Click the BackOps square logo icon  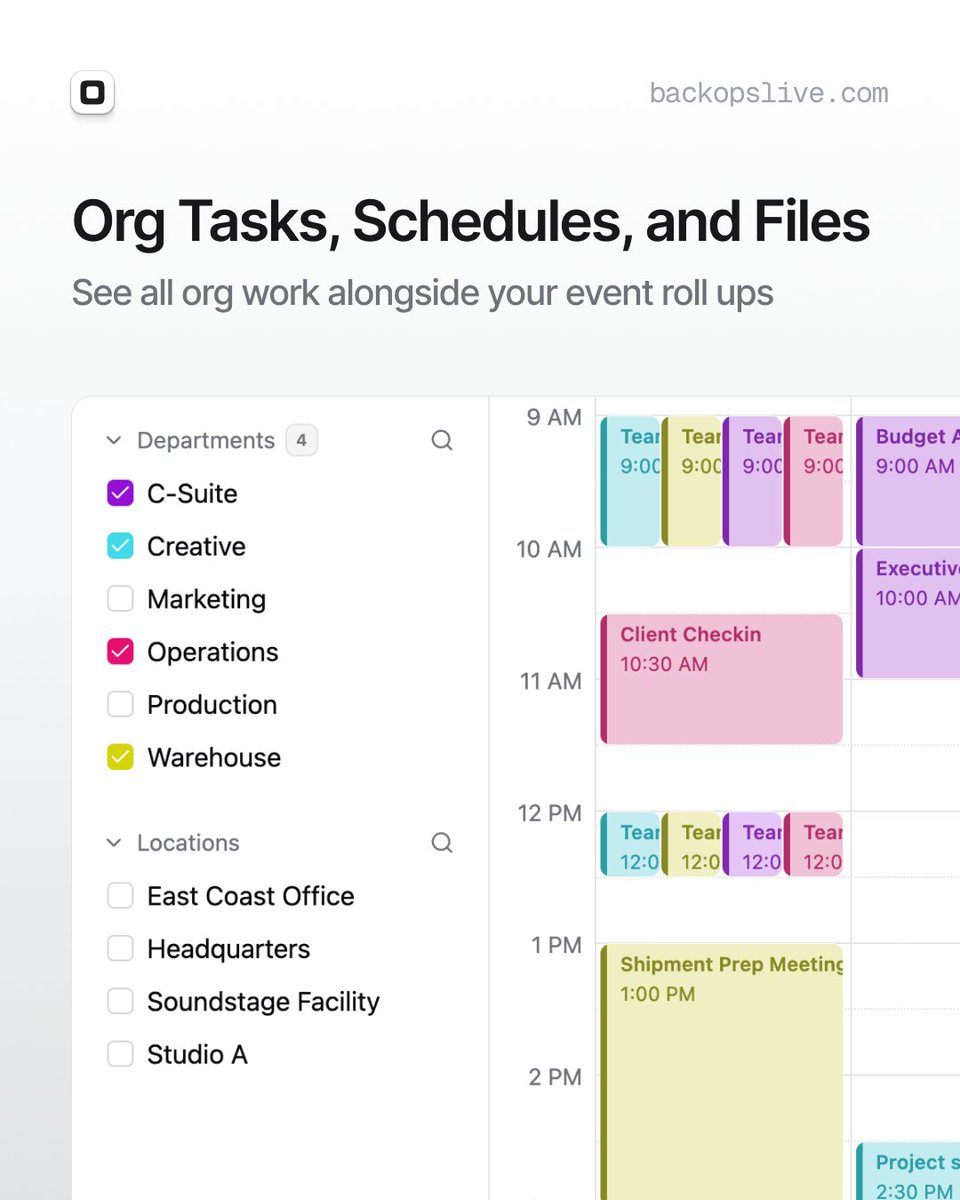(92, 93)
